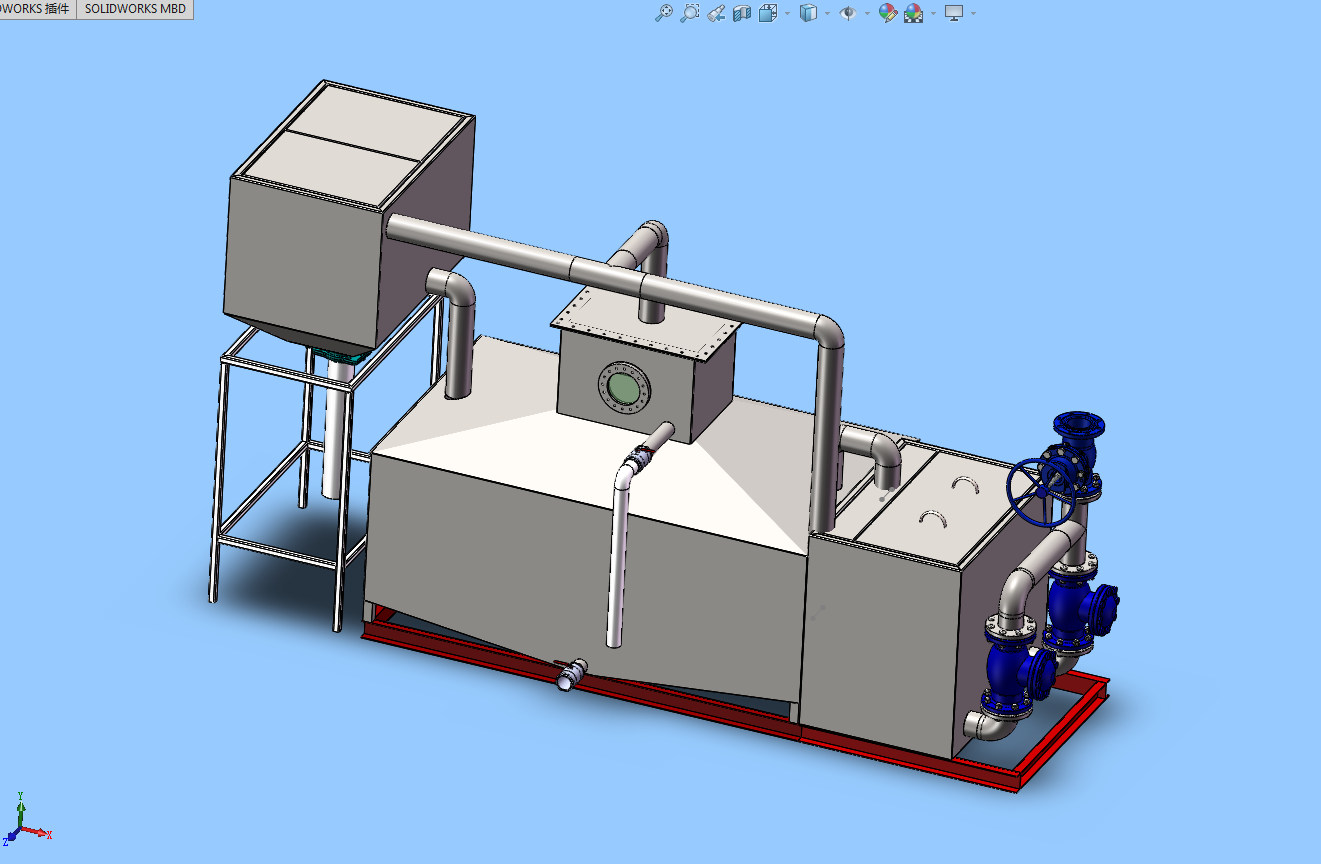
Task: Expand the View Settings dropdown arrow
Action: point(973,13)
